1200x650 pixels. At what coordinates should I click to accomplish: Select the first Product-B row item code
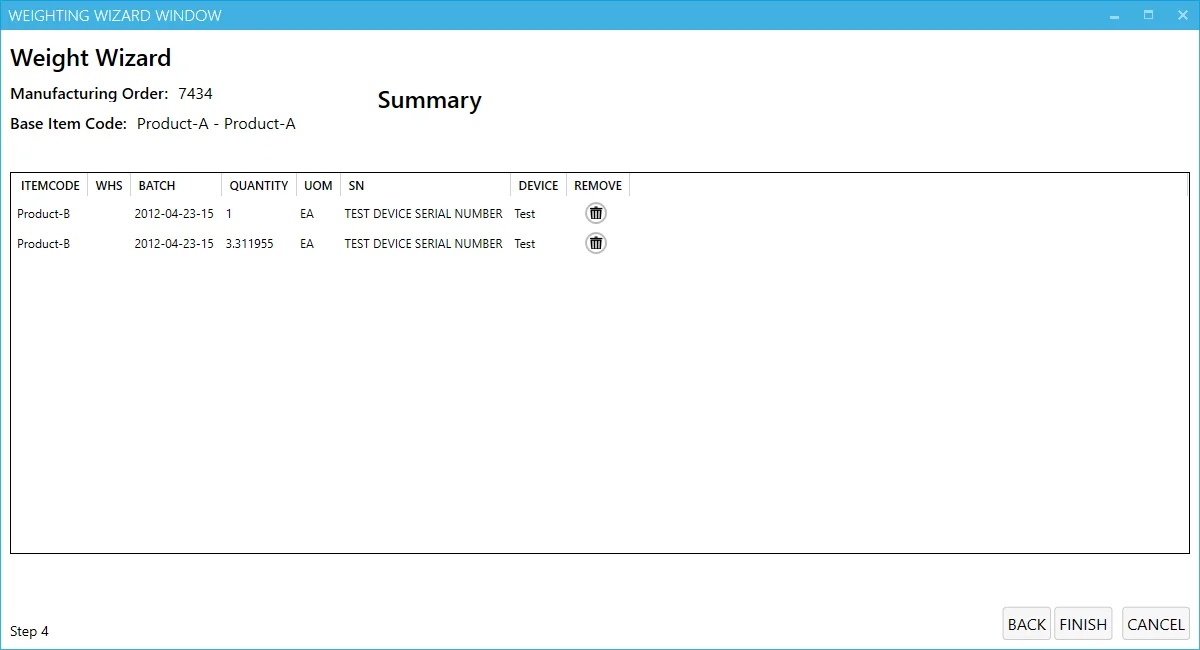44,214
